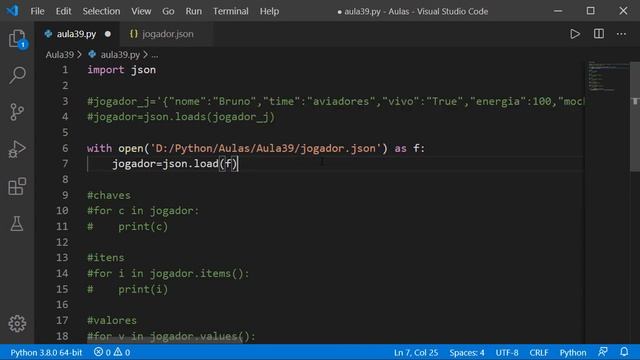Open notifications bell in status bar
The height and width of the screenshot is (360, 640).
[624, 352]
